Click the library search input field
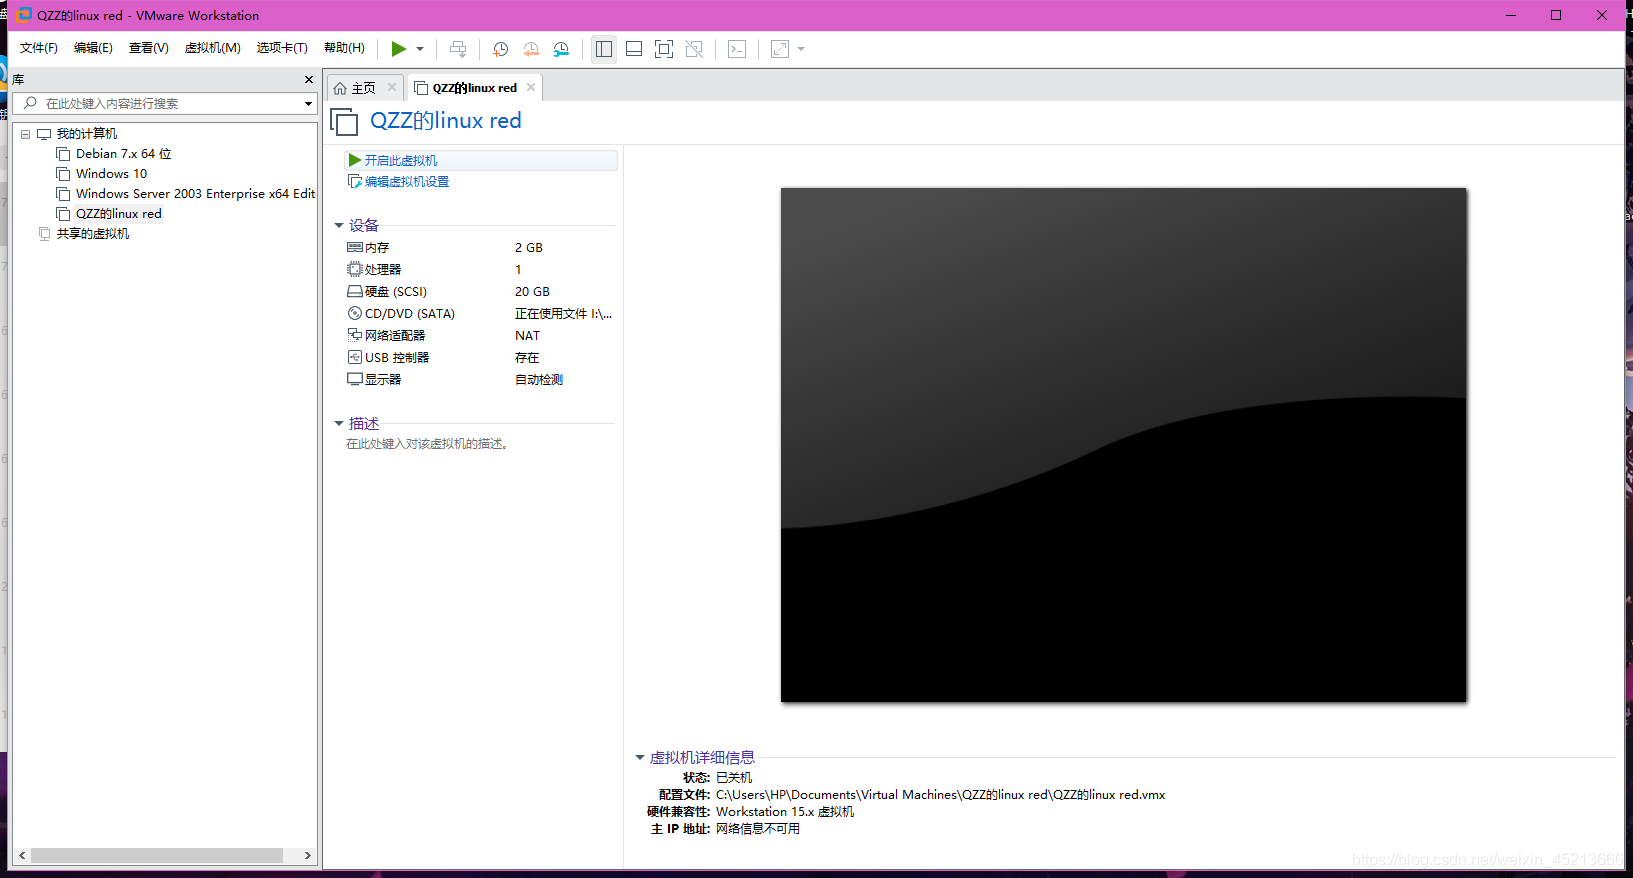This screenshot has width=1633, height=878. tap(166, 103)
